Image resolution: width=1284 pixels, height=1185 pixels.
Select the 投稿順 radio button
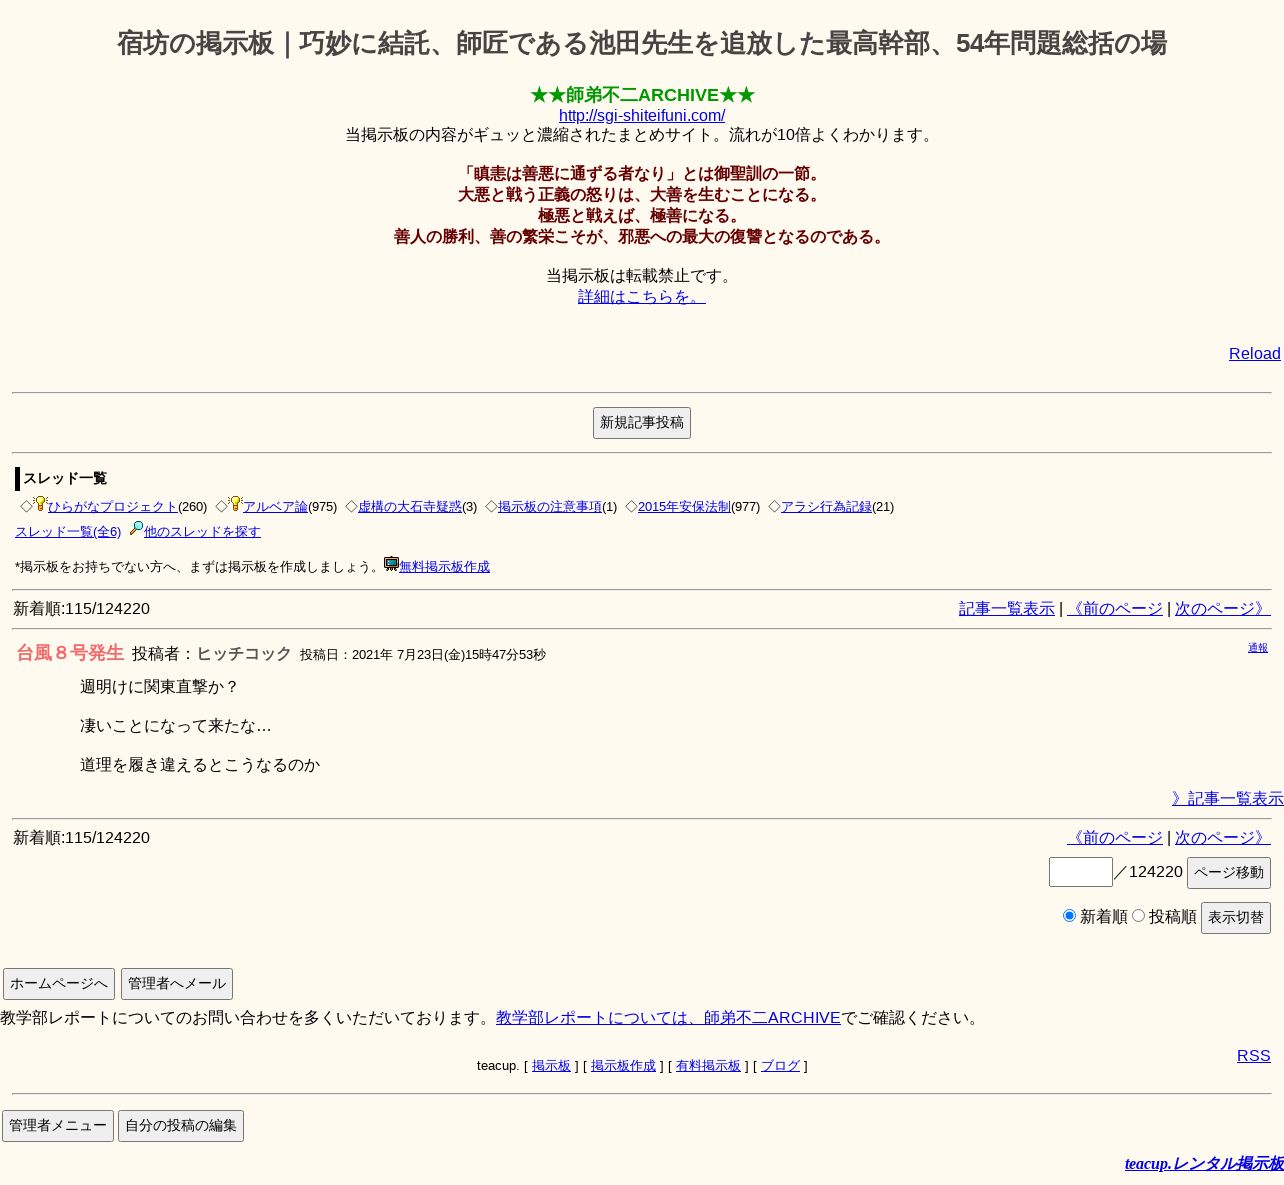click(x=1138, y=916)
